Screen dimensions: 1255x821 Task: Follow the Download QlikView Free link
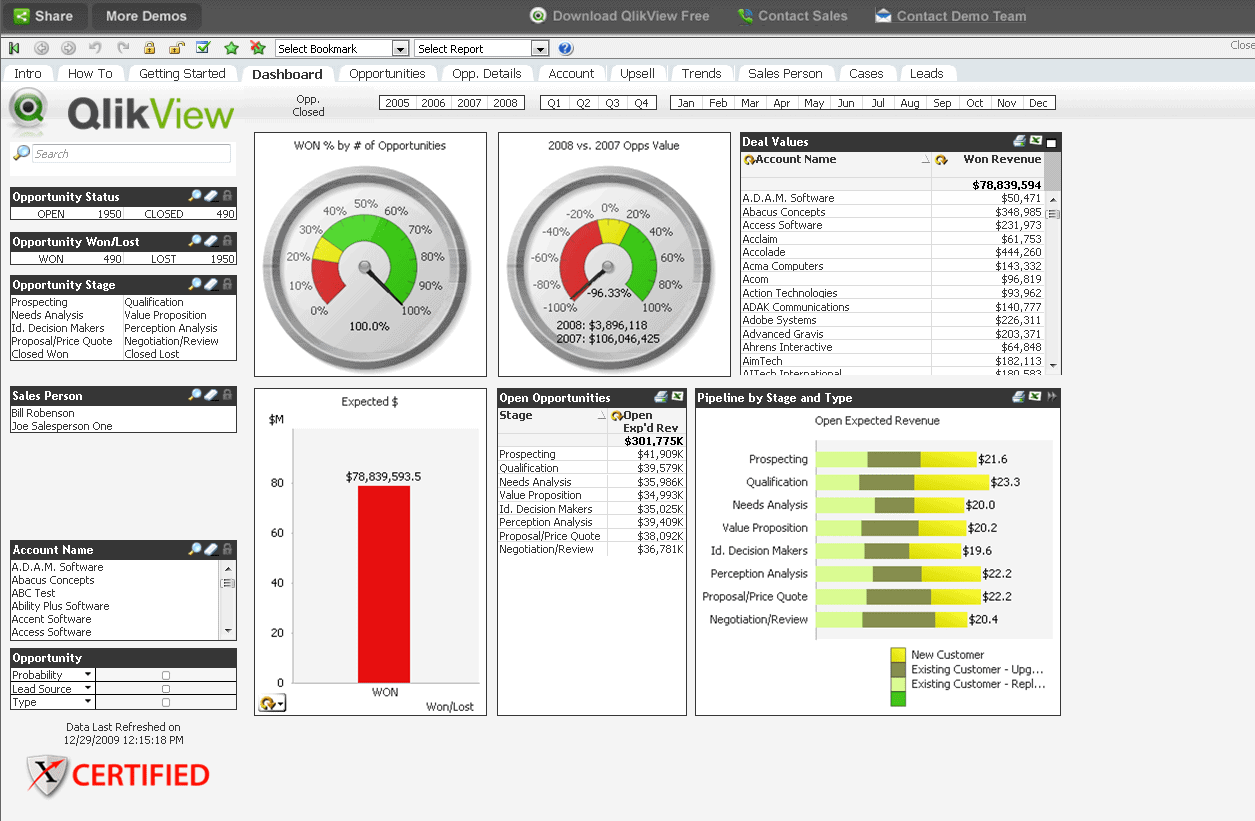coord(619,16)
